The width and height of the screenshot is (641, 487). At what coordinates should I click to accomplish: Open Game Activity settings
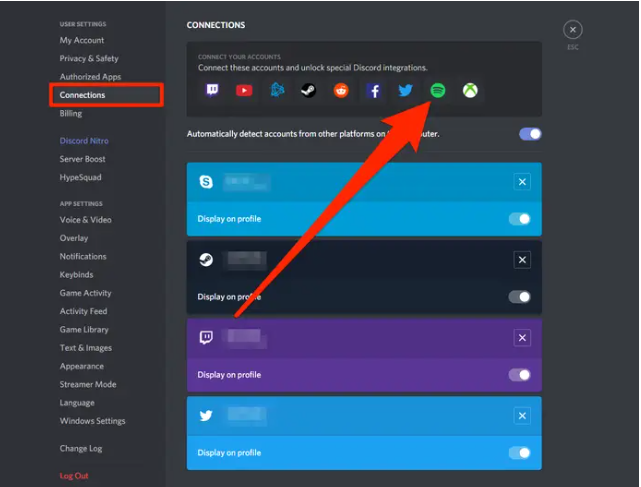click(85, 293)
